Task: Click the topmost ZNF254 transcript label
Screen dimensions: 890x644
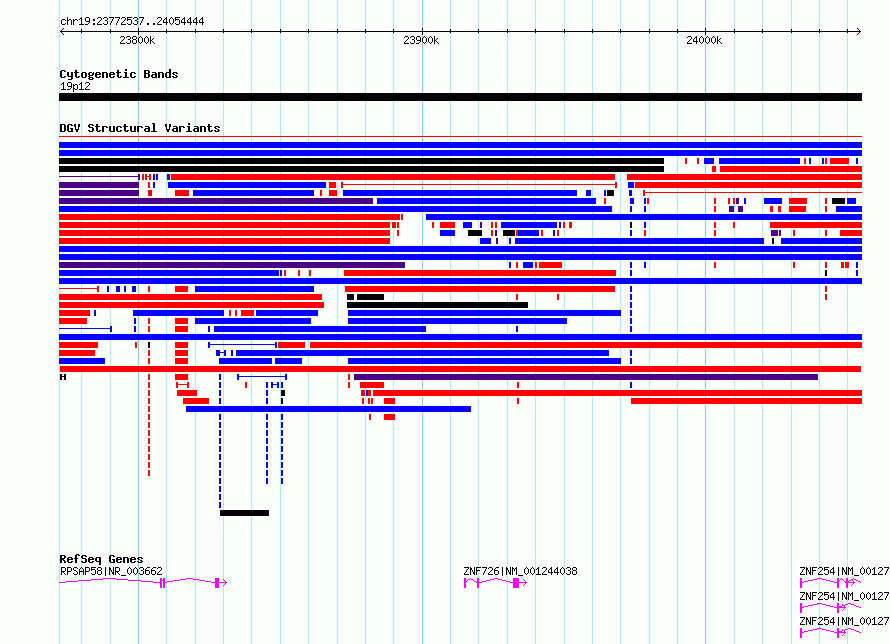Action: coord(844,571)
